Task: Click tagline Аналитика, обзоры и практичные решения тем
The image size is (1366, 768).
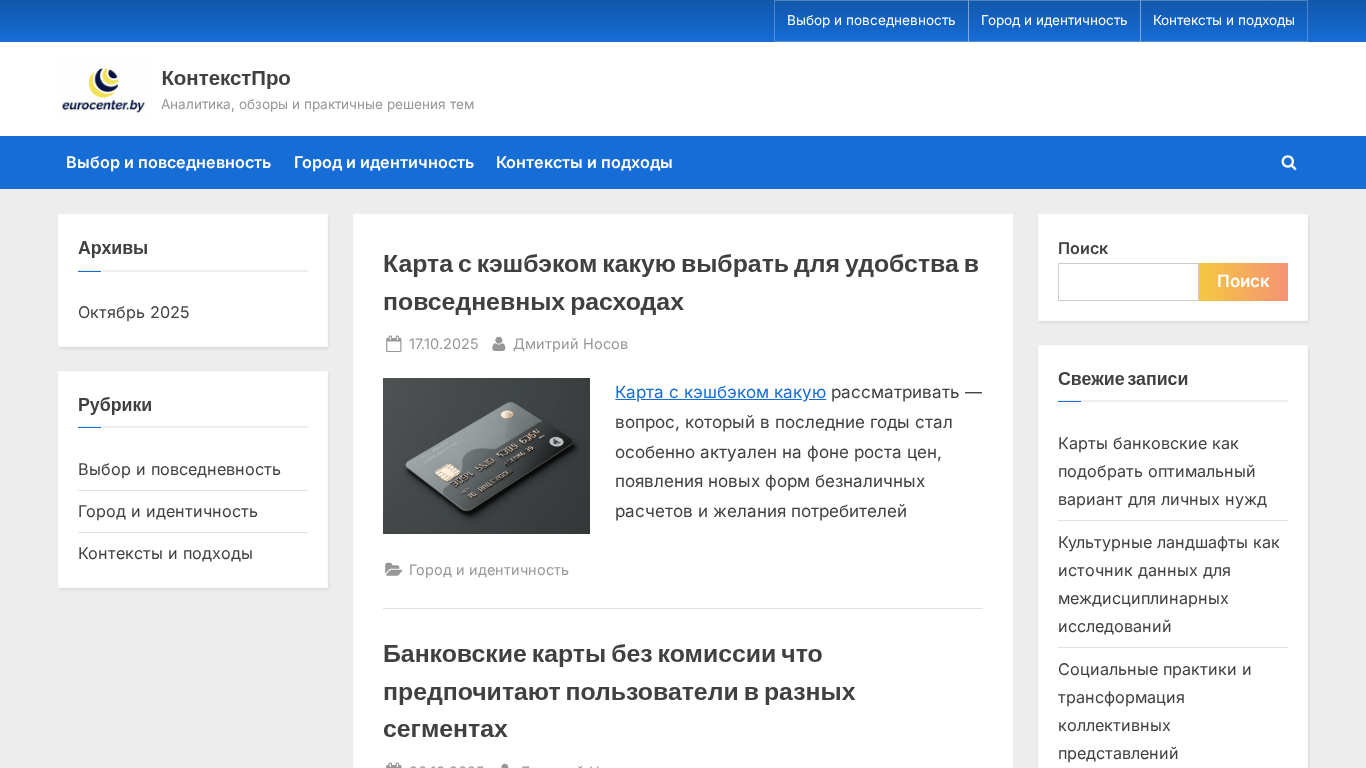Action: tap(318, 104)
